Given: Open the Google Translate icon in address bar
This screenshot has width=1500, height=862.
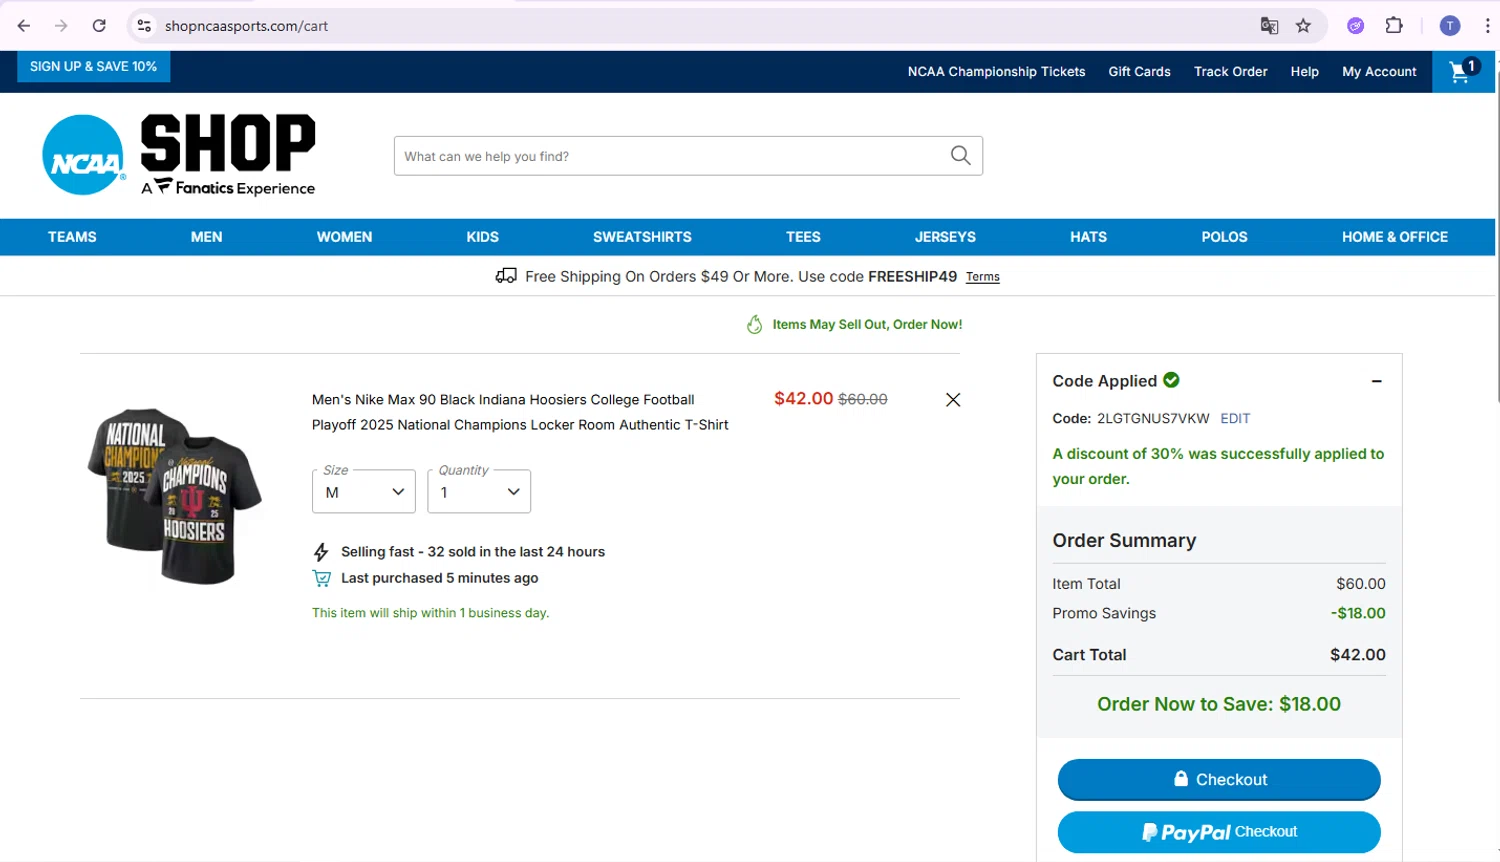Looking at the screenshot, I should click(x=1269, y=26).
